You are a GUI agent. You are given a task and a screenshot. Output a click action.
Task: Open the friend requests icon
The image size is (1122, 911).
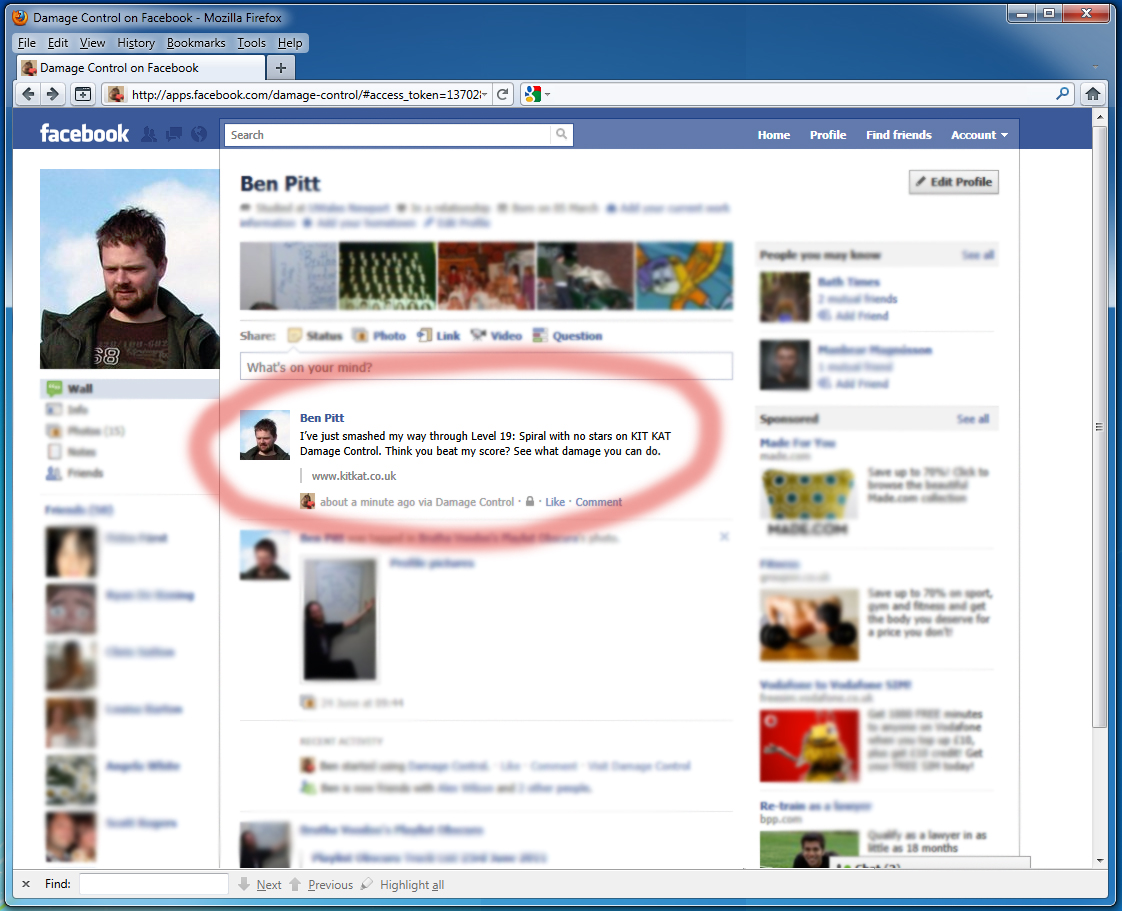pos(149,134)
